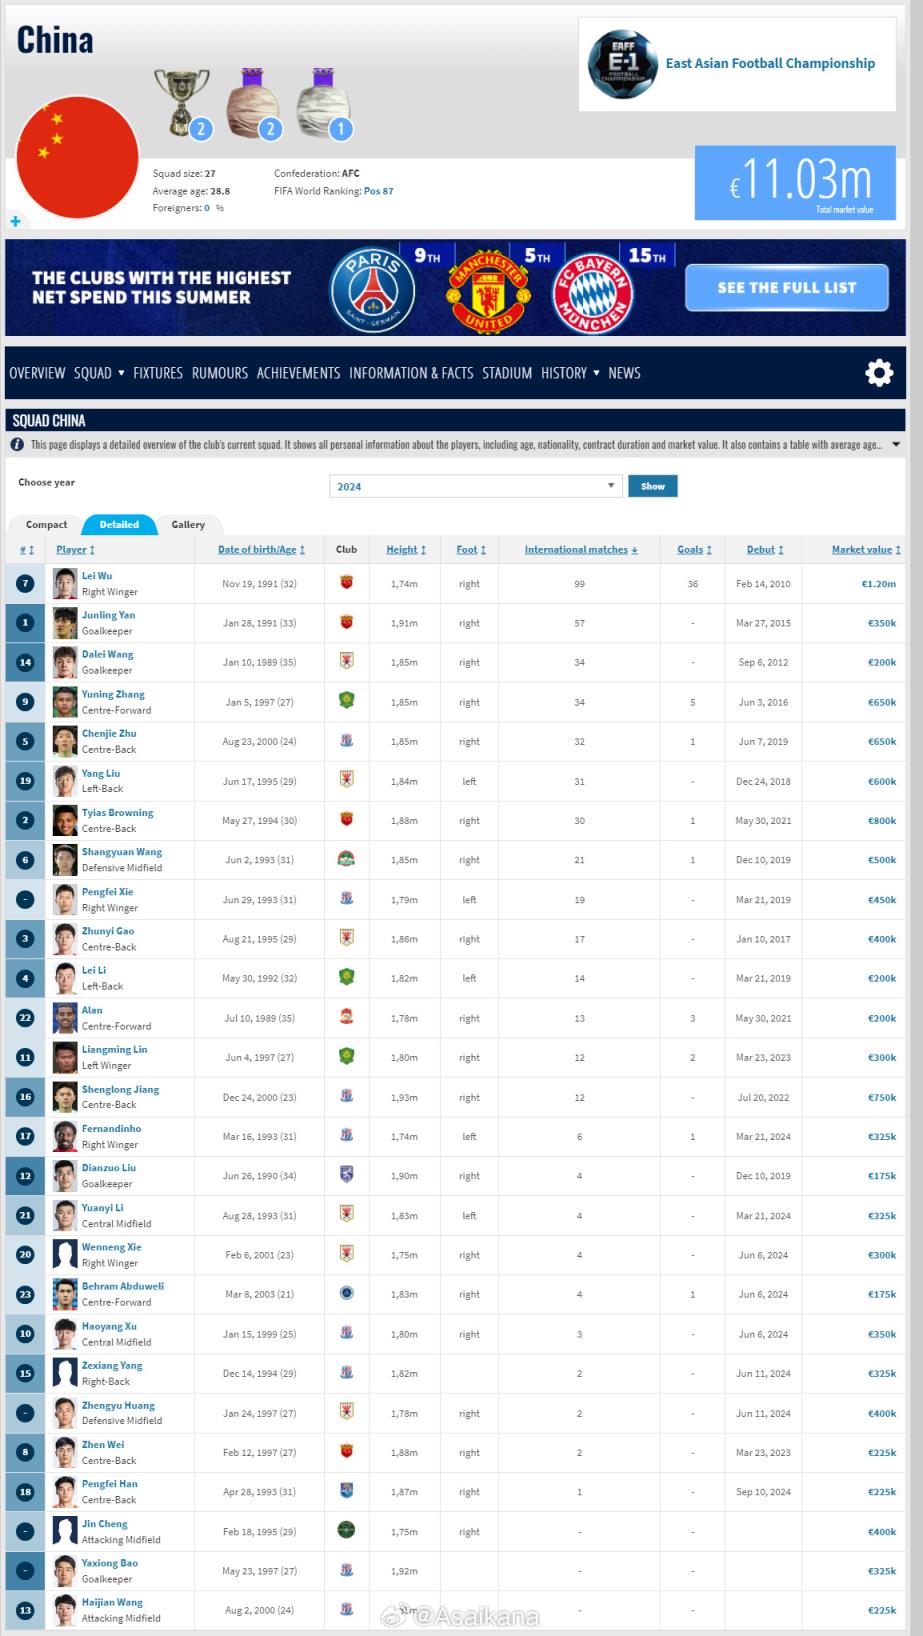The height and width of the screenshot is (1636, 923).
Task: Click the gold trophy icon
Action: pyautogui.click(x=181, y=100)
